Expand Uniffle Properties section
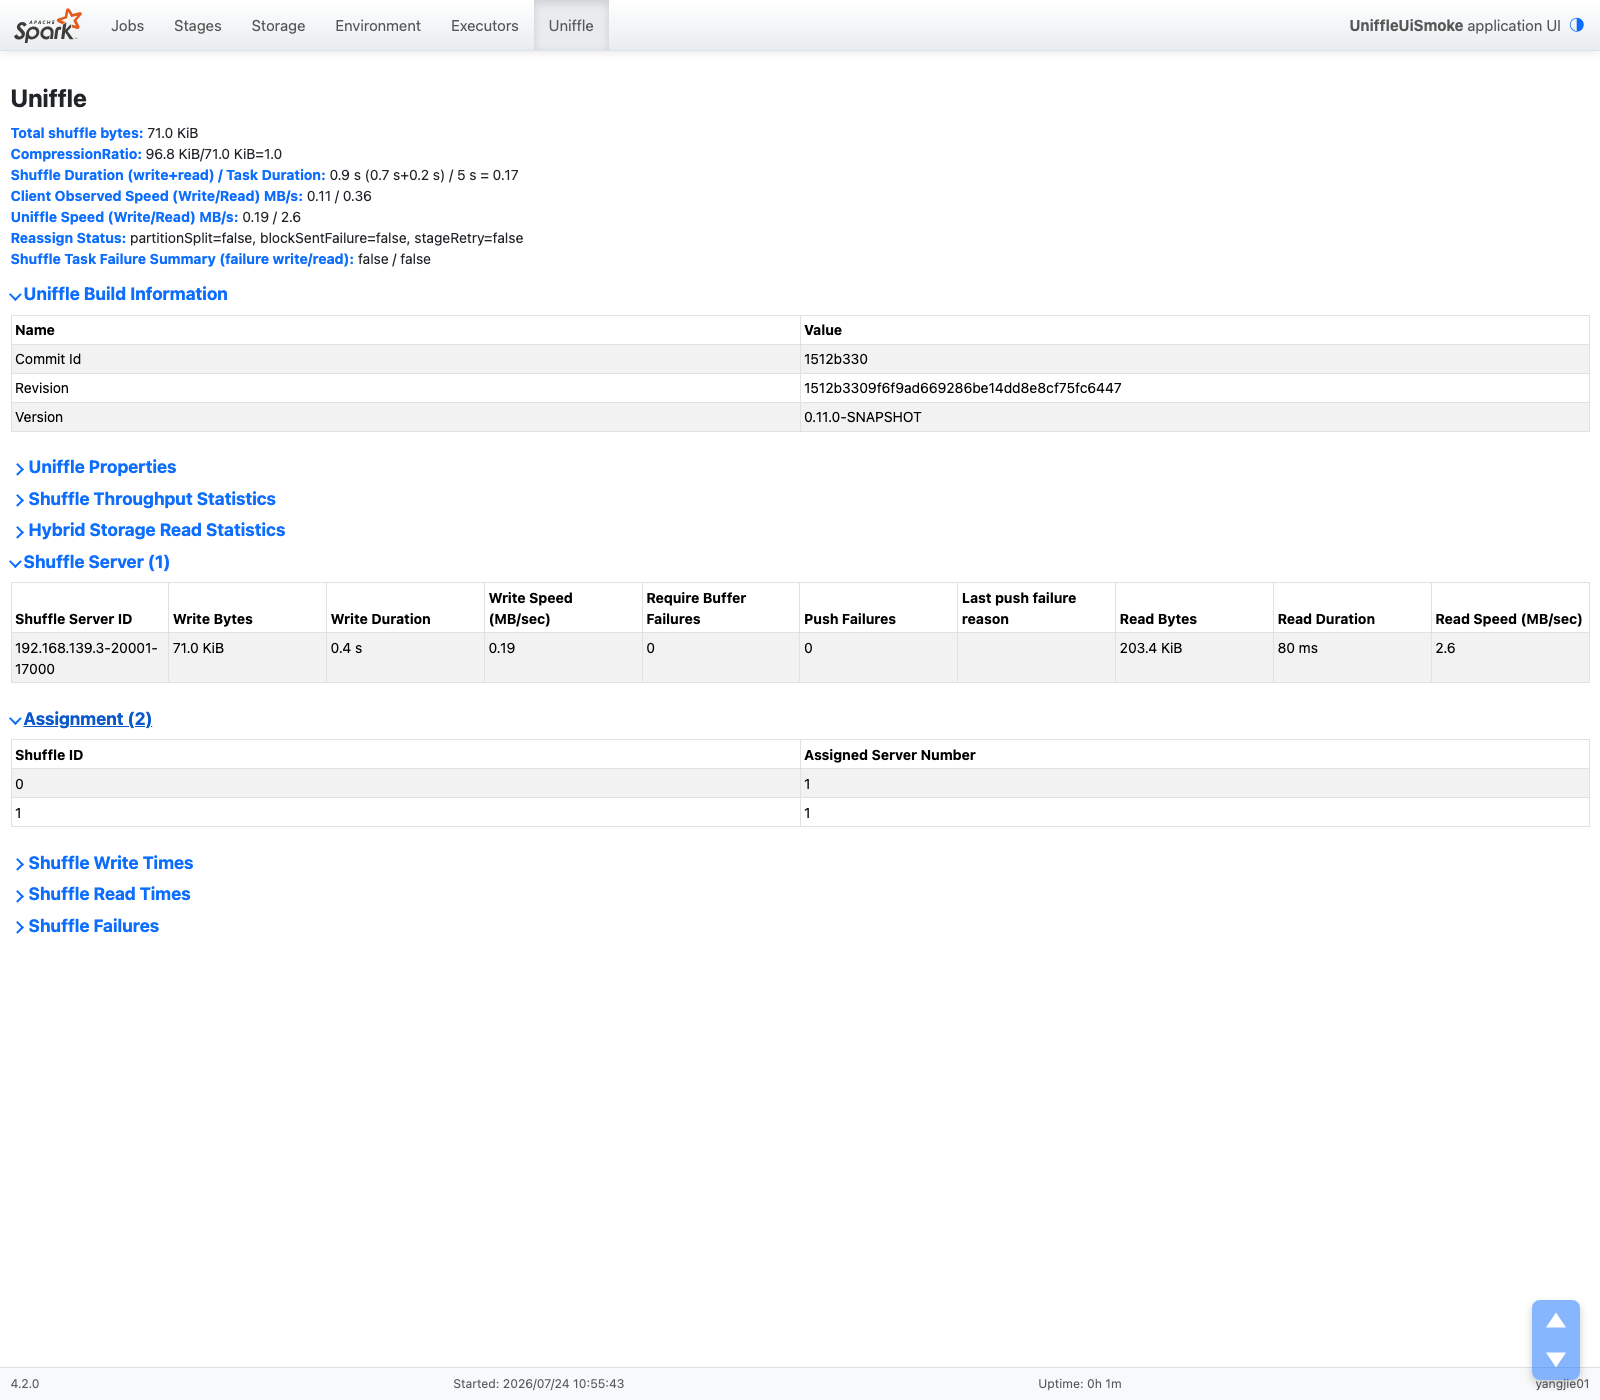1600x1400 pixels. [97, 467]
